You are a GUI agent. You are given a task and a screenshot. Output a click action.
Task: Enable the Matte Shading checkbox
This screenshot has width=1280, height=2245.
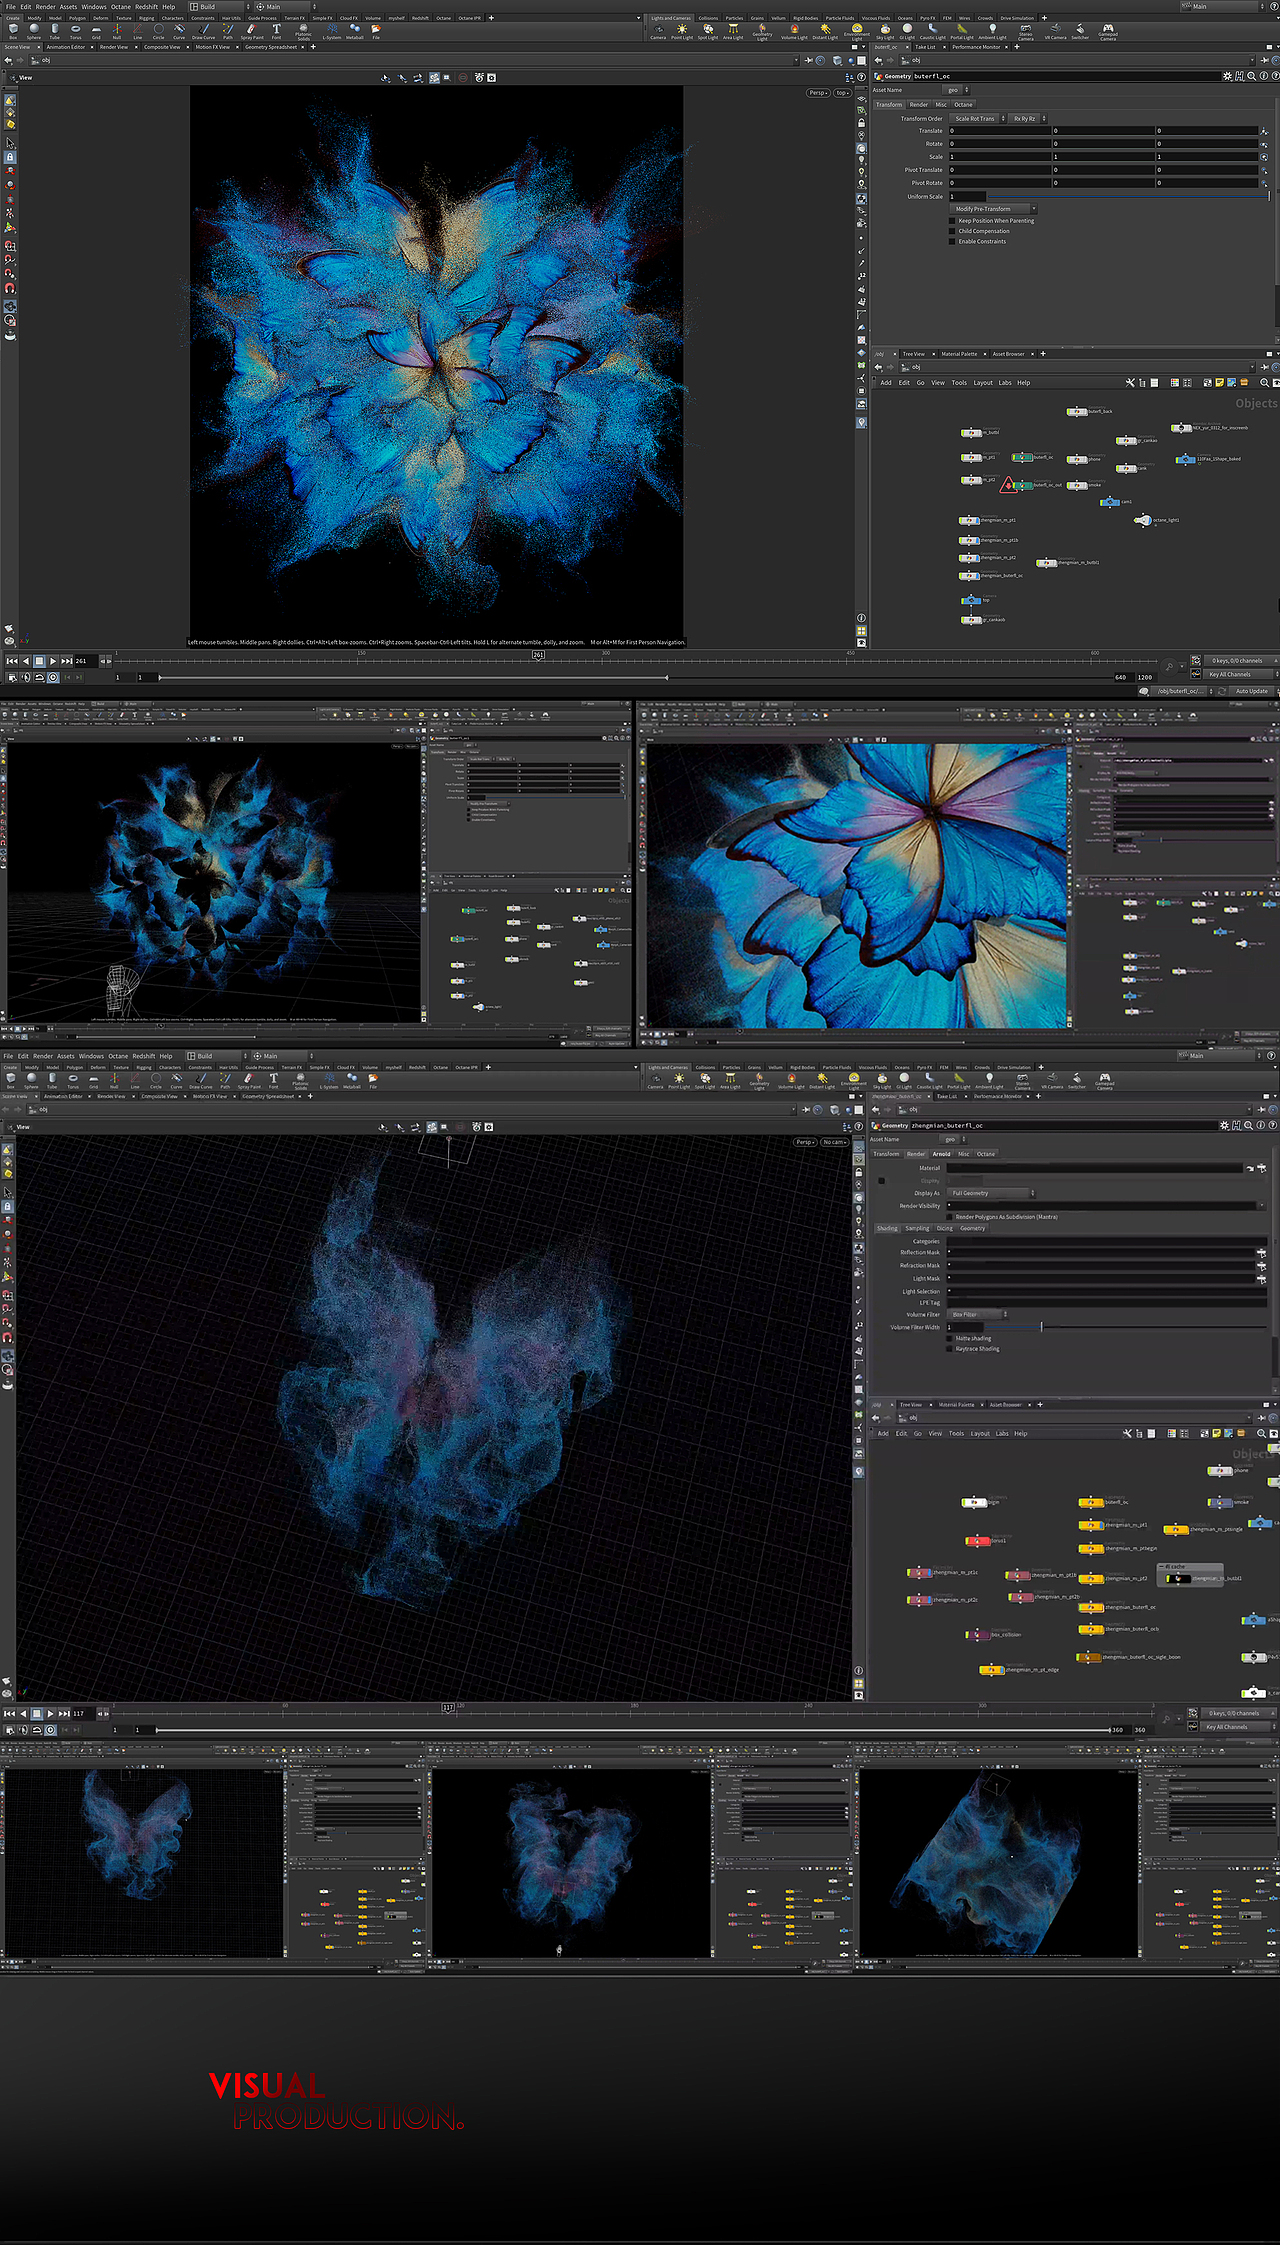point(949,1338)
